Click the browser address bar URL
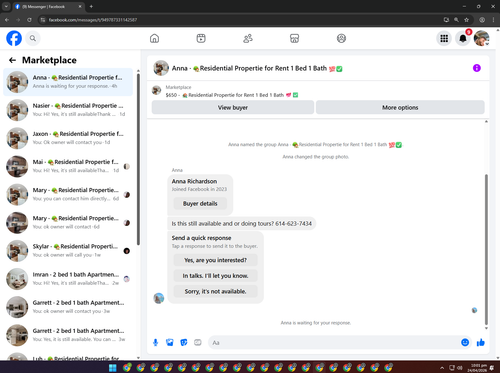500x373 pixels. click(93, 20)
